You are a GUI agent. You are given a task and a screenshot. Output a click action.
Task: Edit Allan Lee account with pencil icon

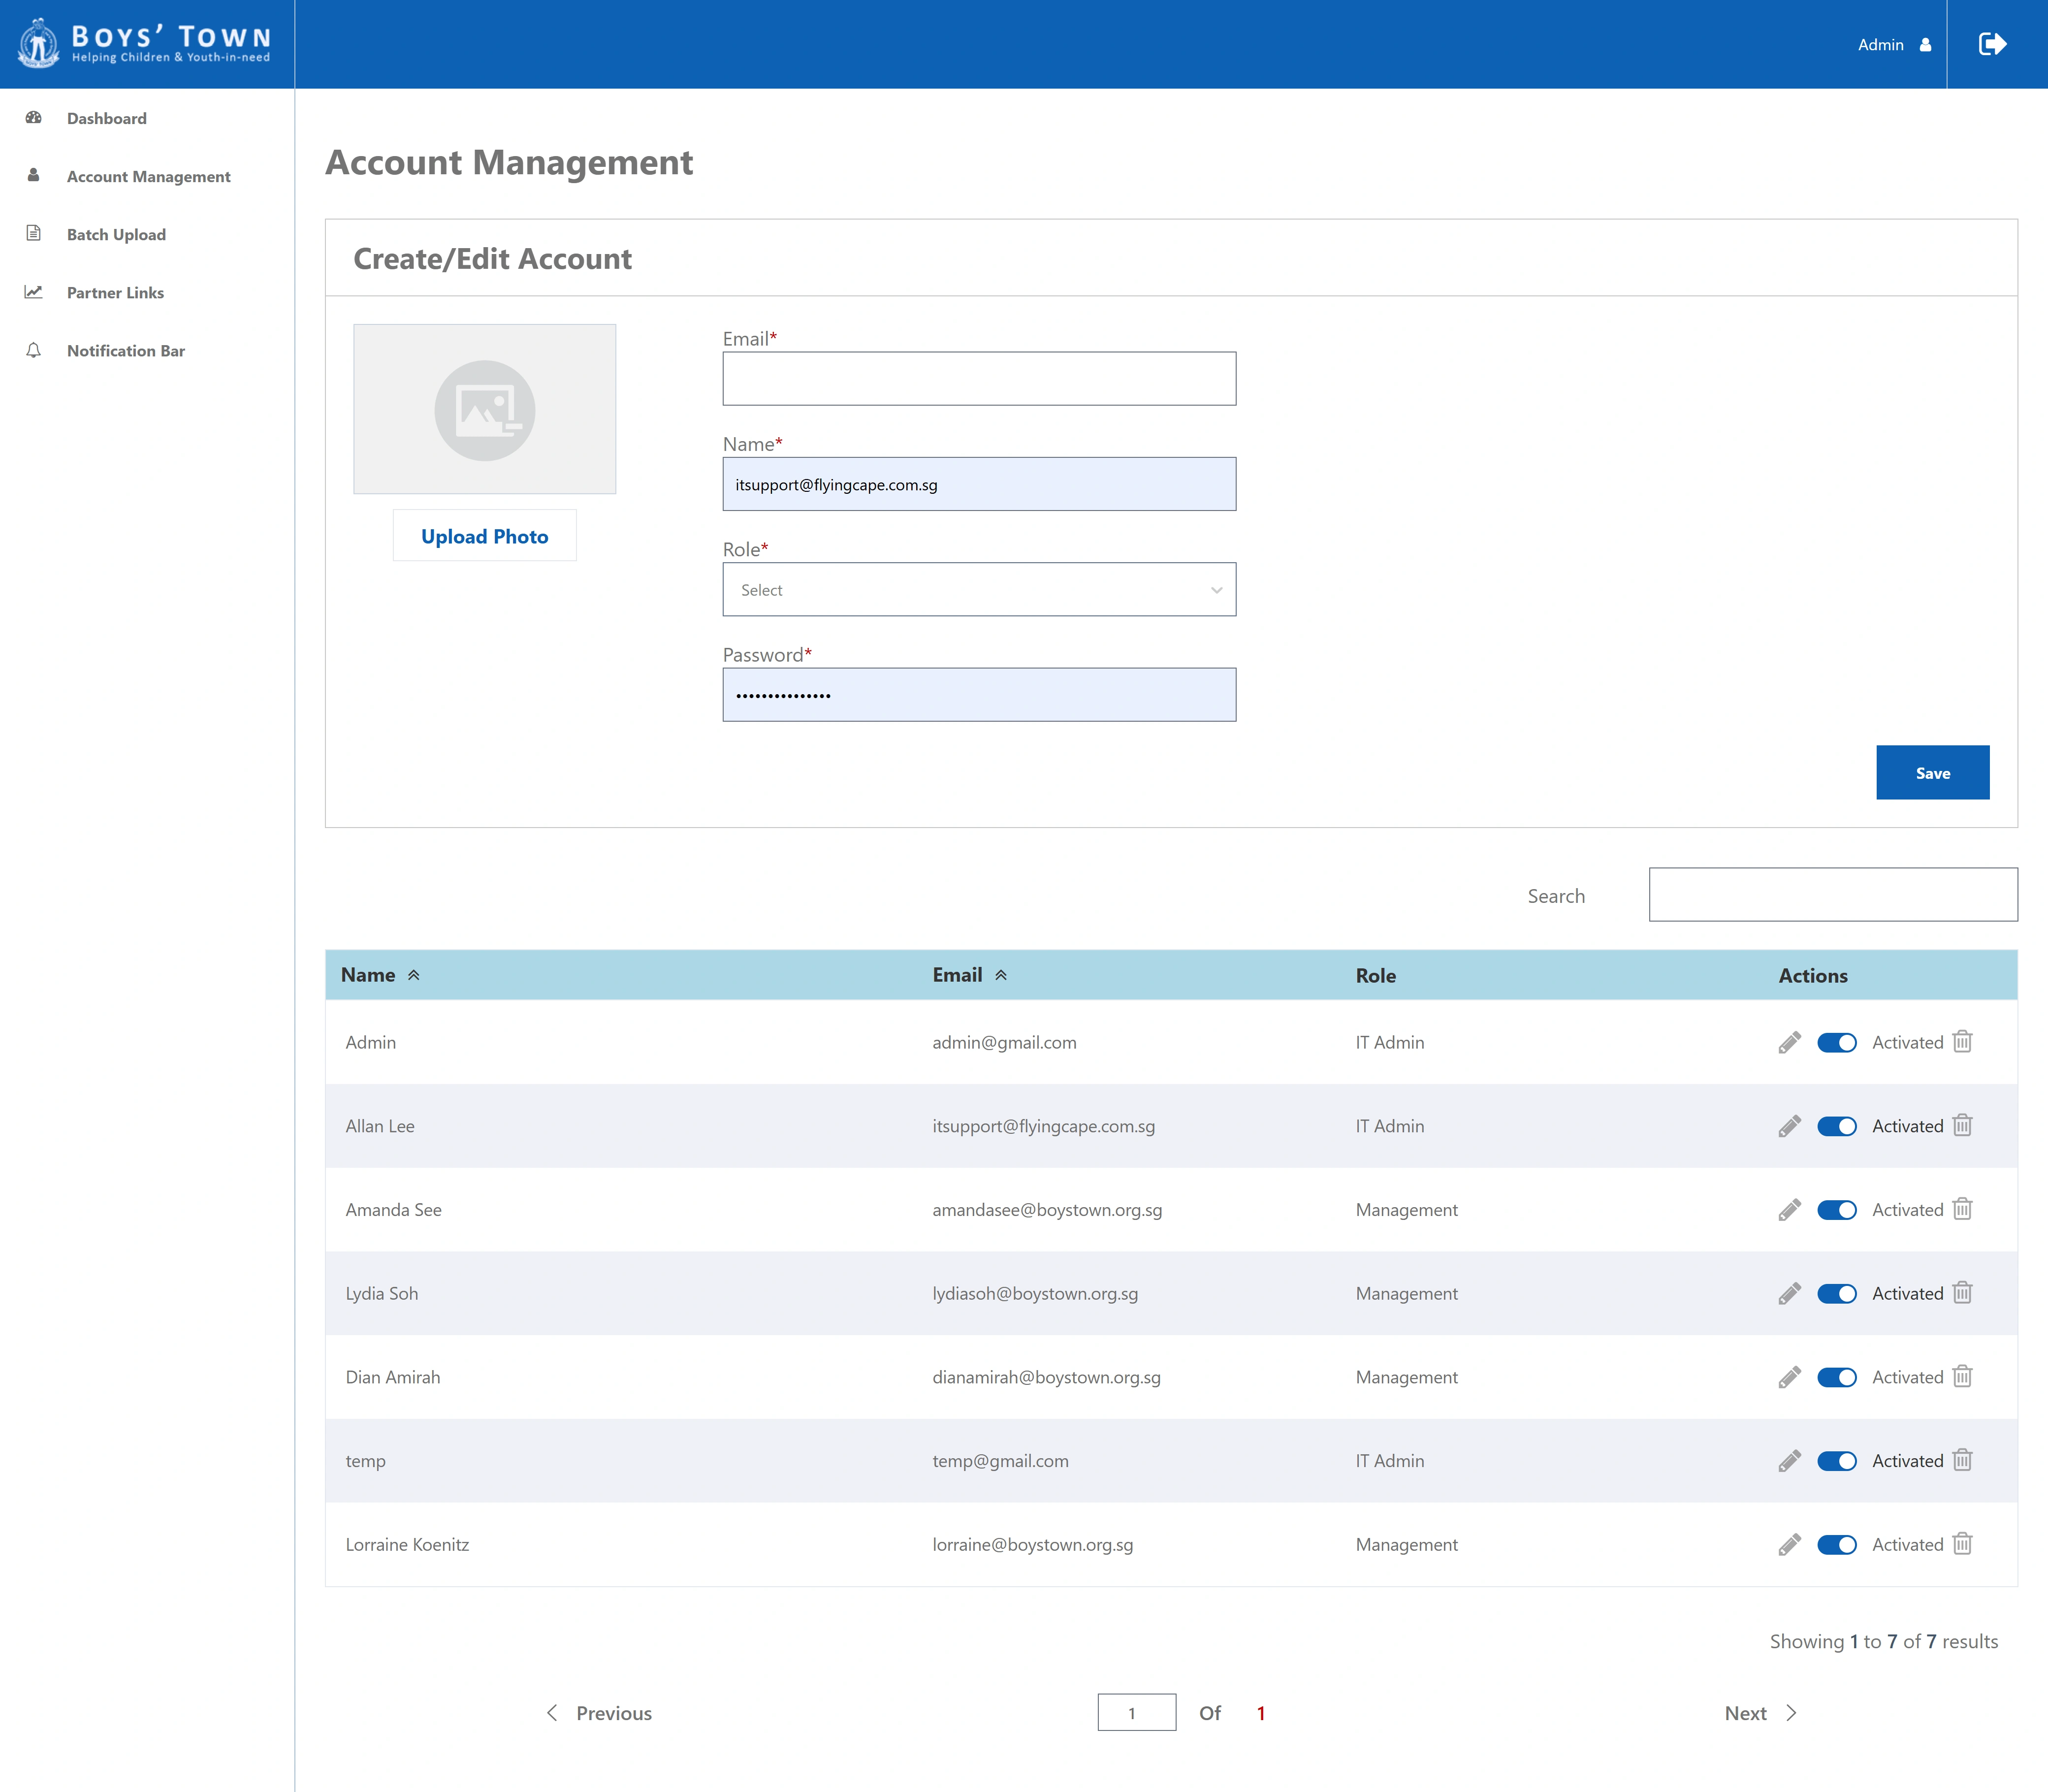tap(1789, 1126)
